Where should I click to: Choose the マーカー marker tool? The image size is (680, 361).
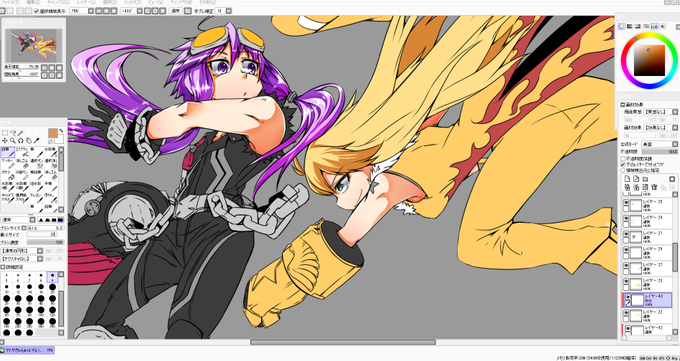(8, 163)
